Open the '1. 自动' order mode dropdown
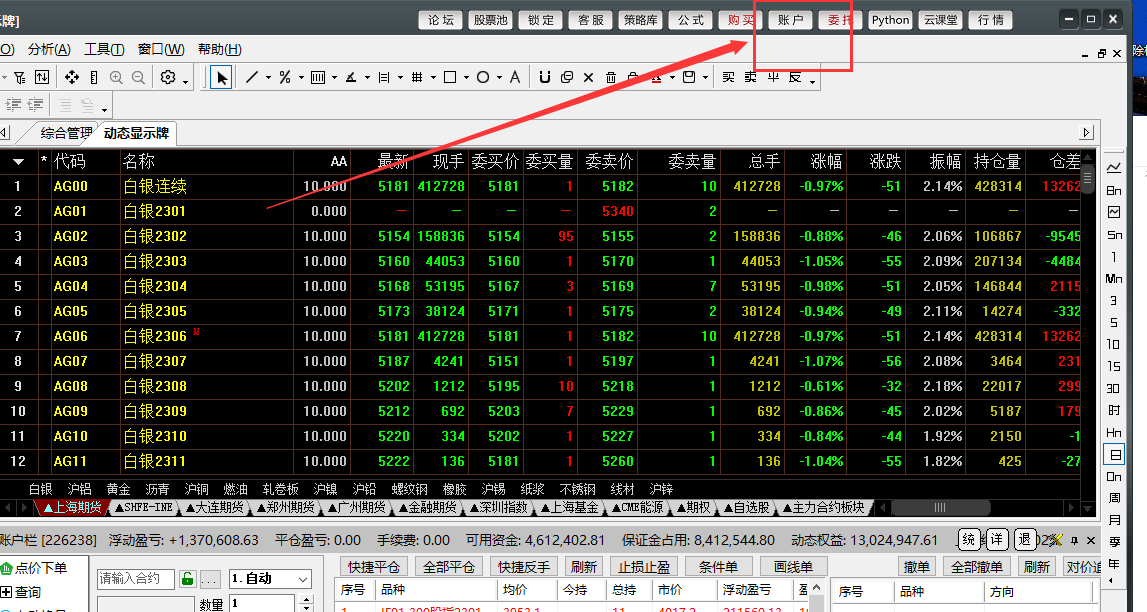 coord(303,579)
